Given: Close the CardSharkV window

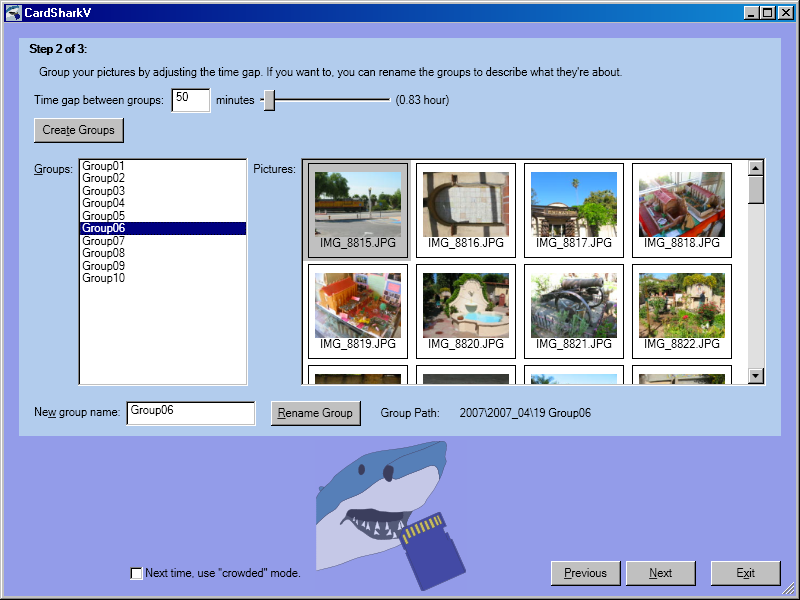Looking at the screenshot, I should click(786, 13).
